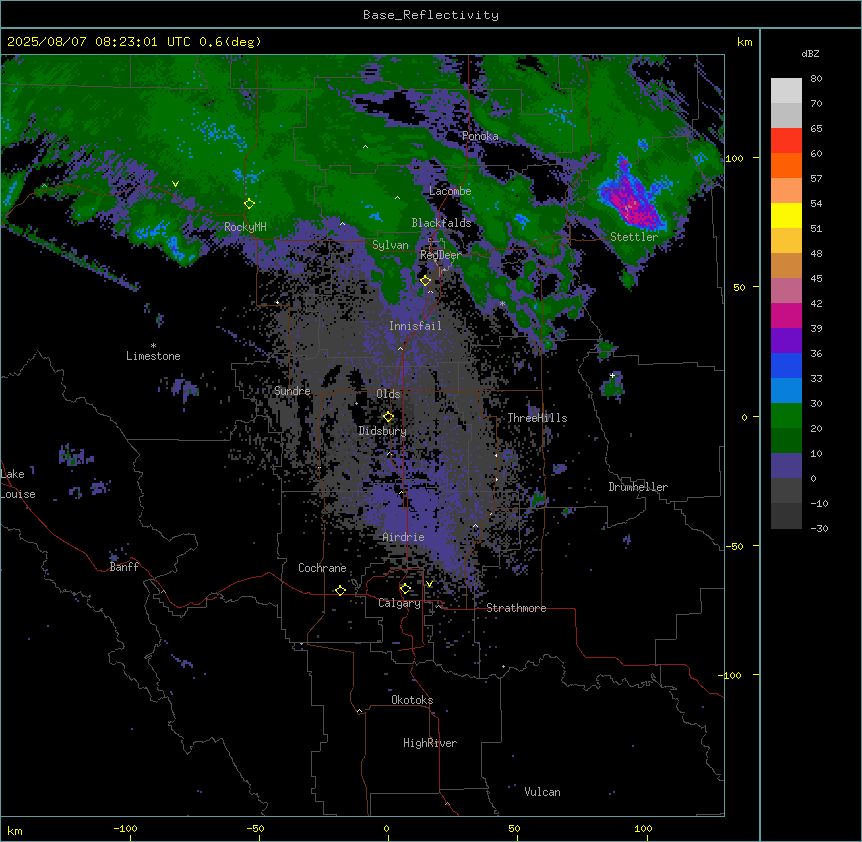The width and height of the screenshot is (862, 842).
Task: Click the Banff town label
Action: (124, 567)
